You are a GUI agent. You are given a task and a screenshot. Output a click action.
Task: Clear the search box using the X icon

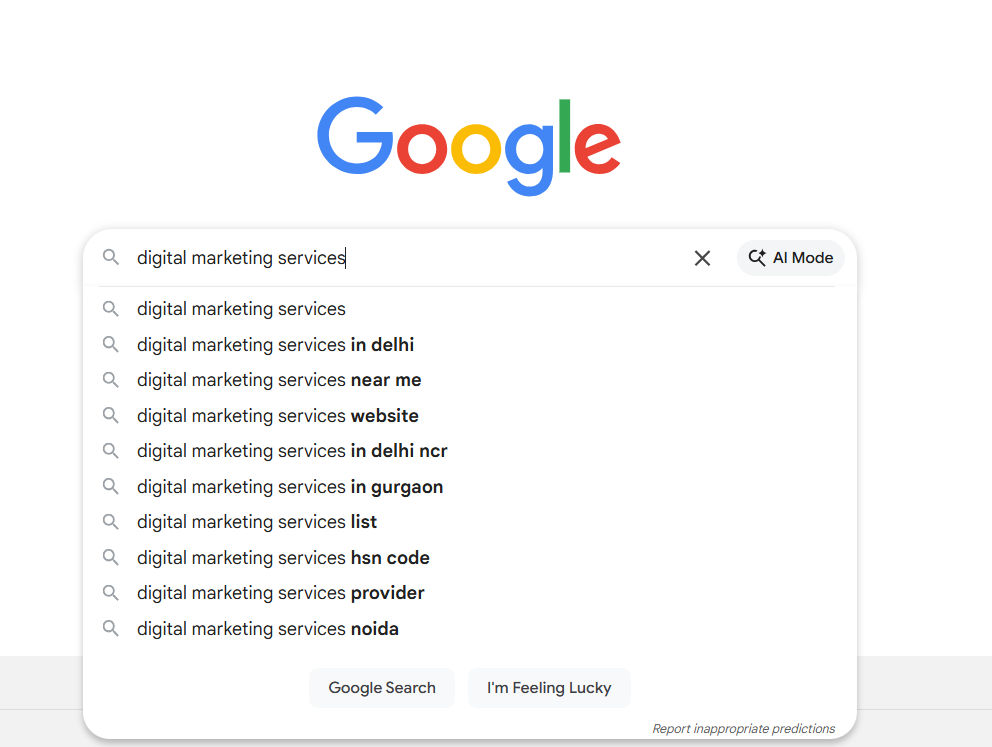click(x=702, y=258)
